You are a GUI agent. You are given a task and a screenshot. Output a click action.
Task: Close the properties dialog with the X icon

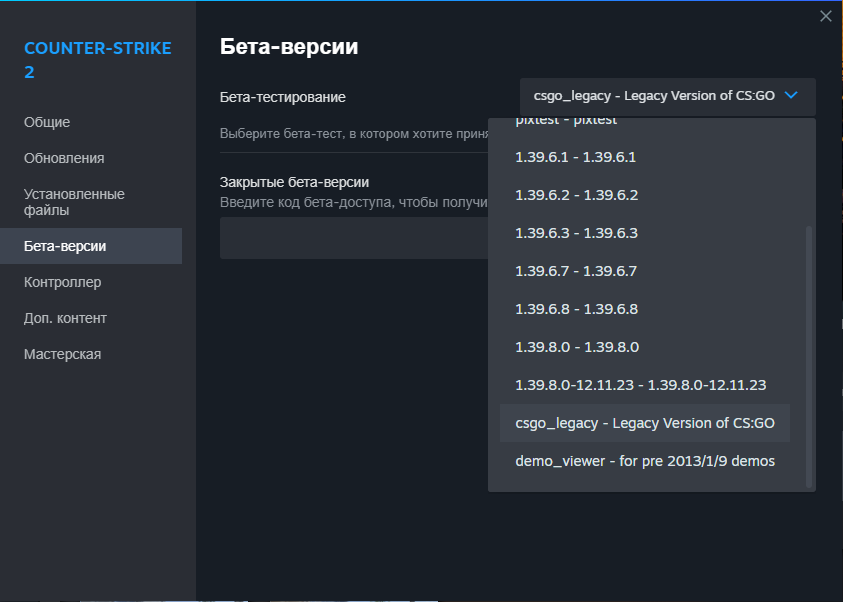(826, 16)
